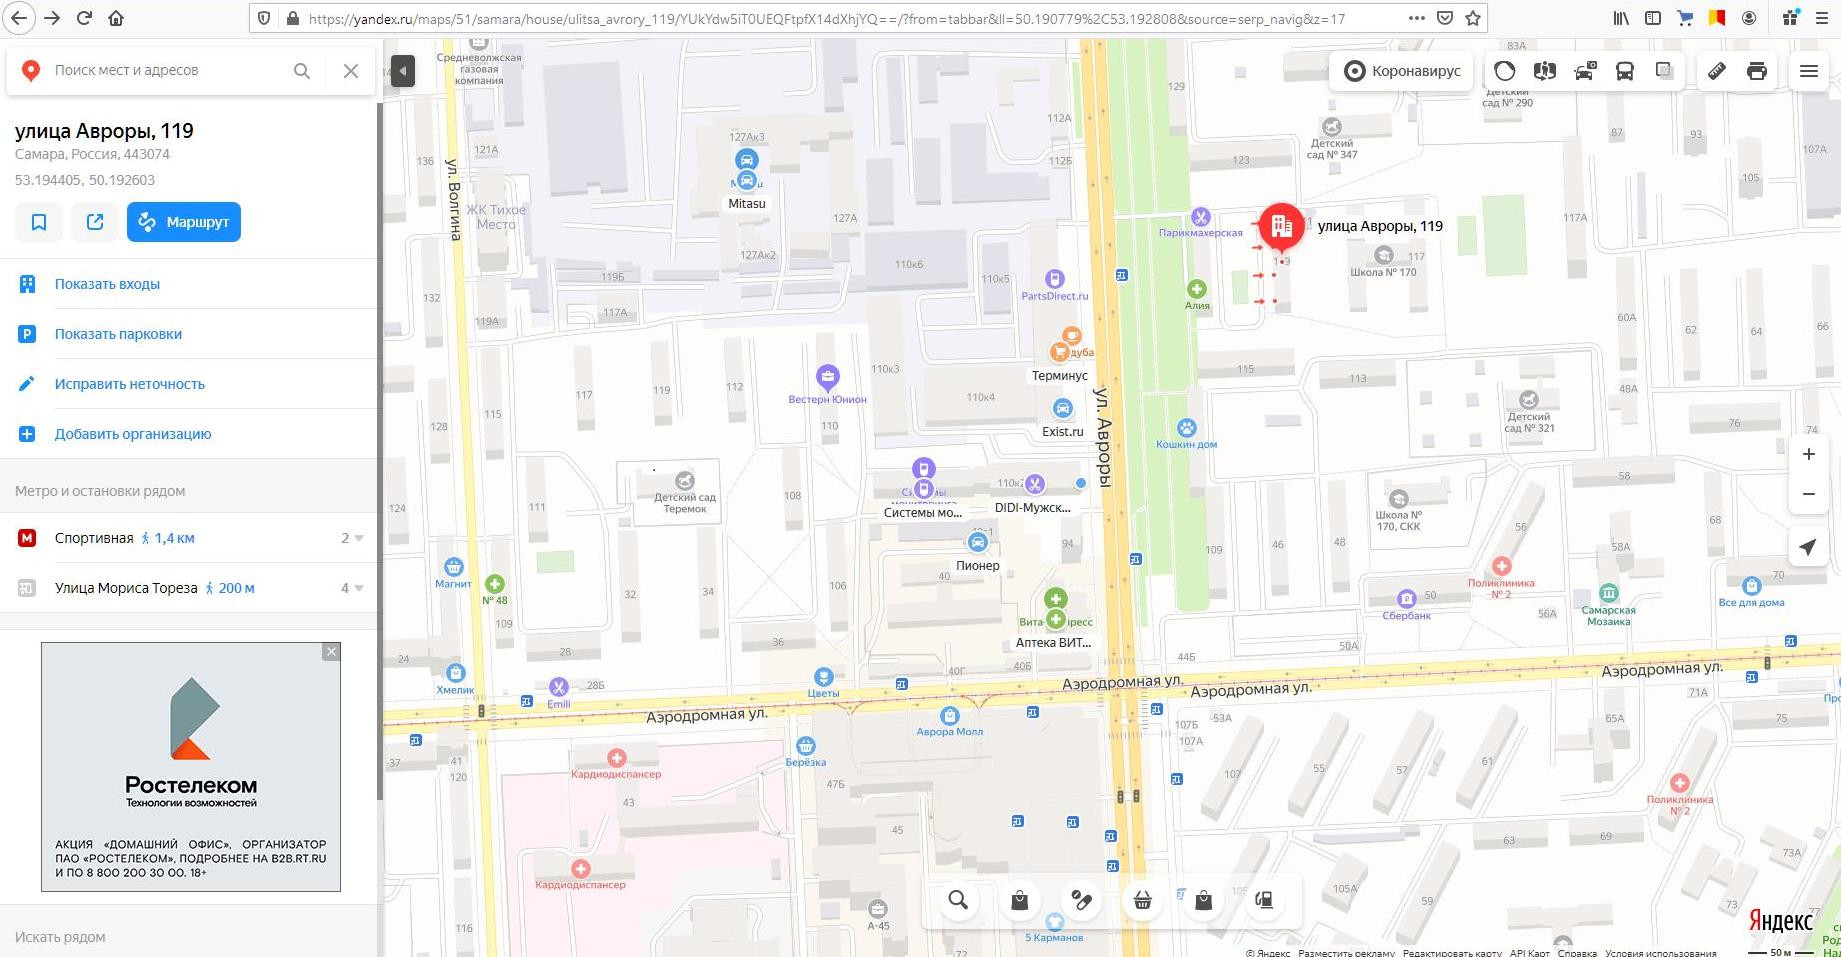Open the Firefox account icon

[x=1749, y=18]
